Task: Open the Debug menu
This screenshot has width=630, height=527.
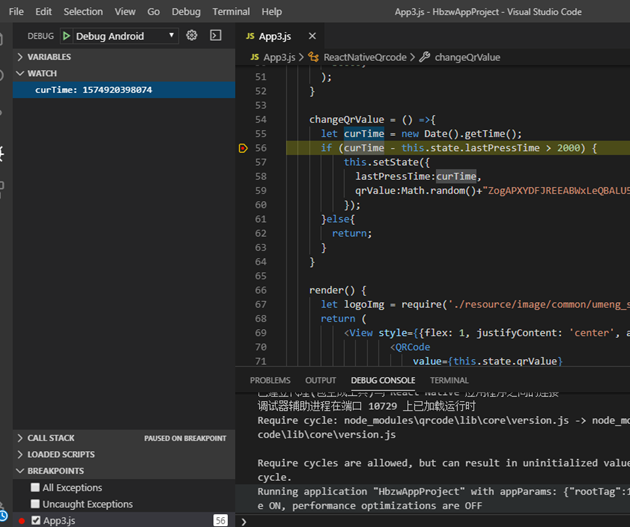Action: (x=186, y=12)
